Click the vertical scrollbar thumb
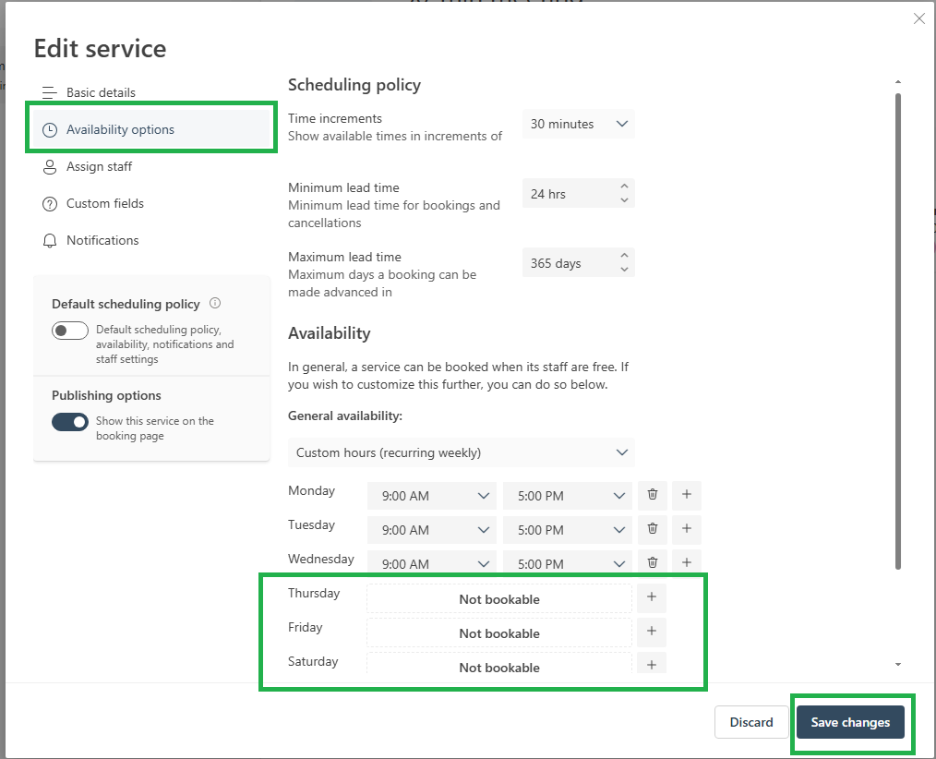The width and height of the screenshot is (936, 759). click(x=898, y=331)
